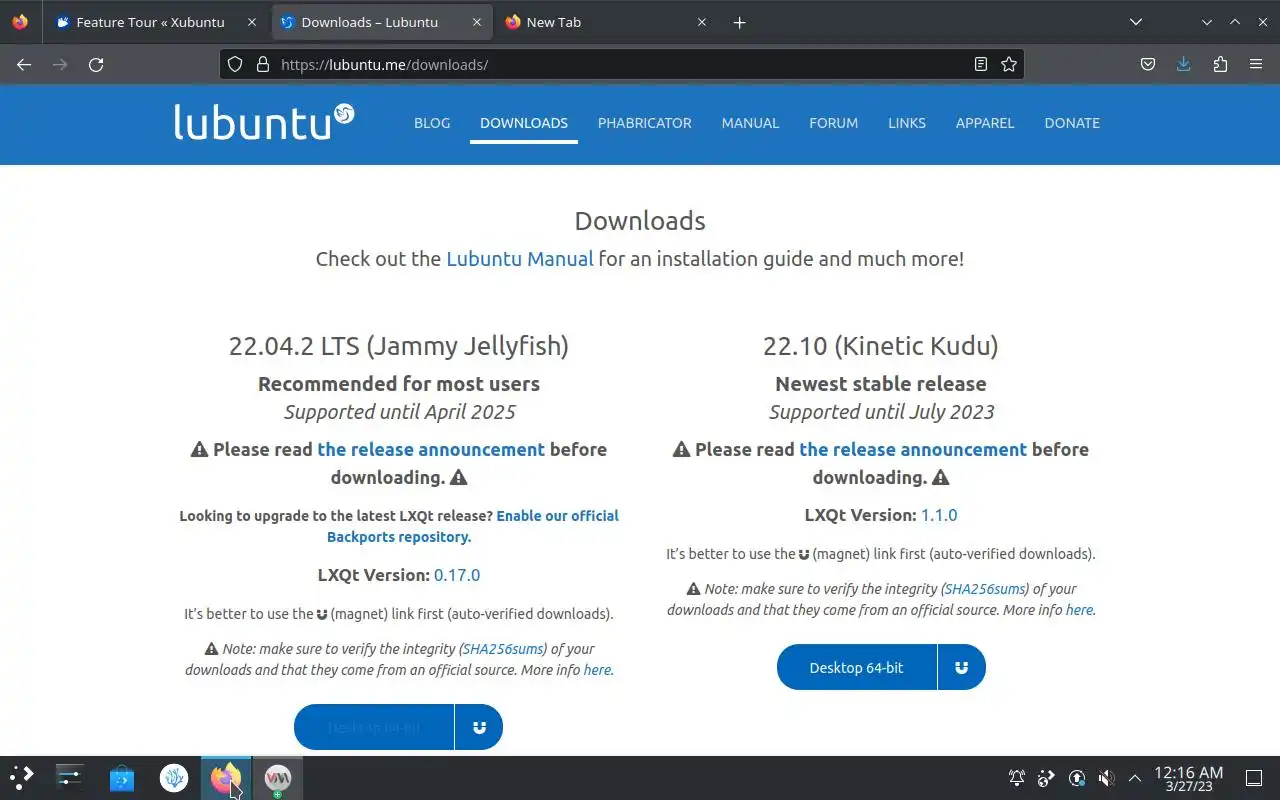This screenshot has height=800, width=1280.
Task: Open the VM manager in taskbar
Action: click(278, 777)
